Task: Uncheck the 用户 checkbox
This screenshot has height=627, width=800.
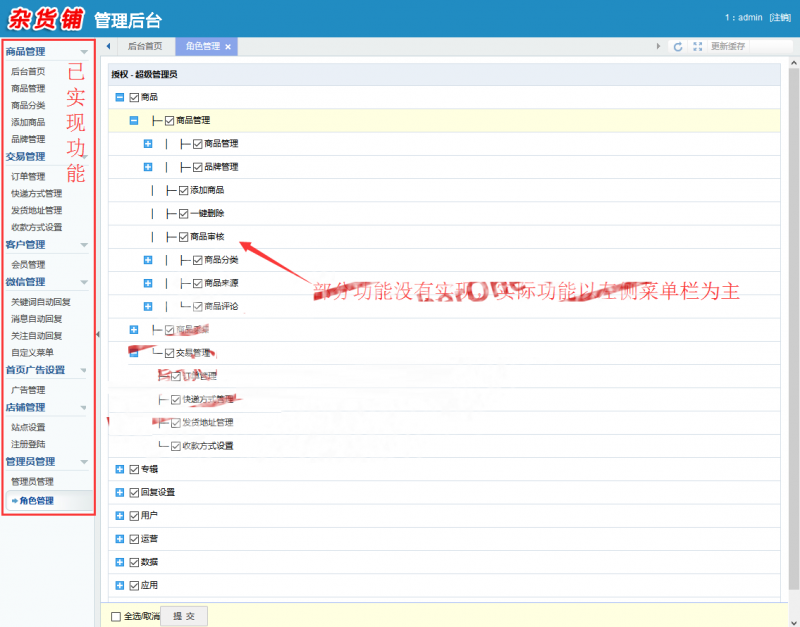Action: pos(134,516)
